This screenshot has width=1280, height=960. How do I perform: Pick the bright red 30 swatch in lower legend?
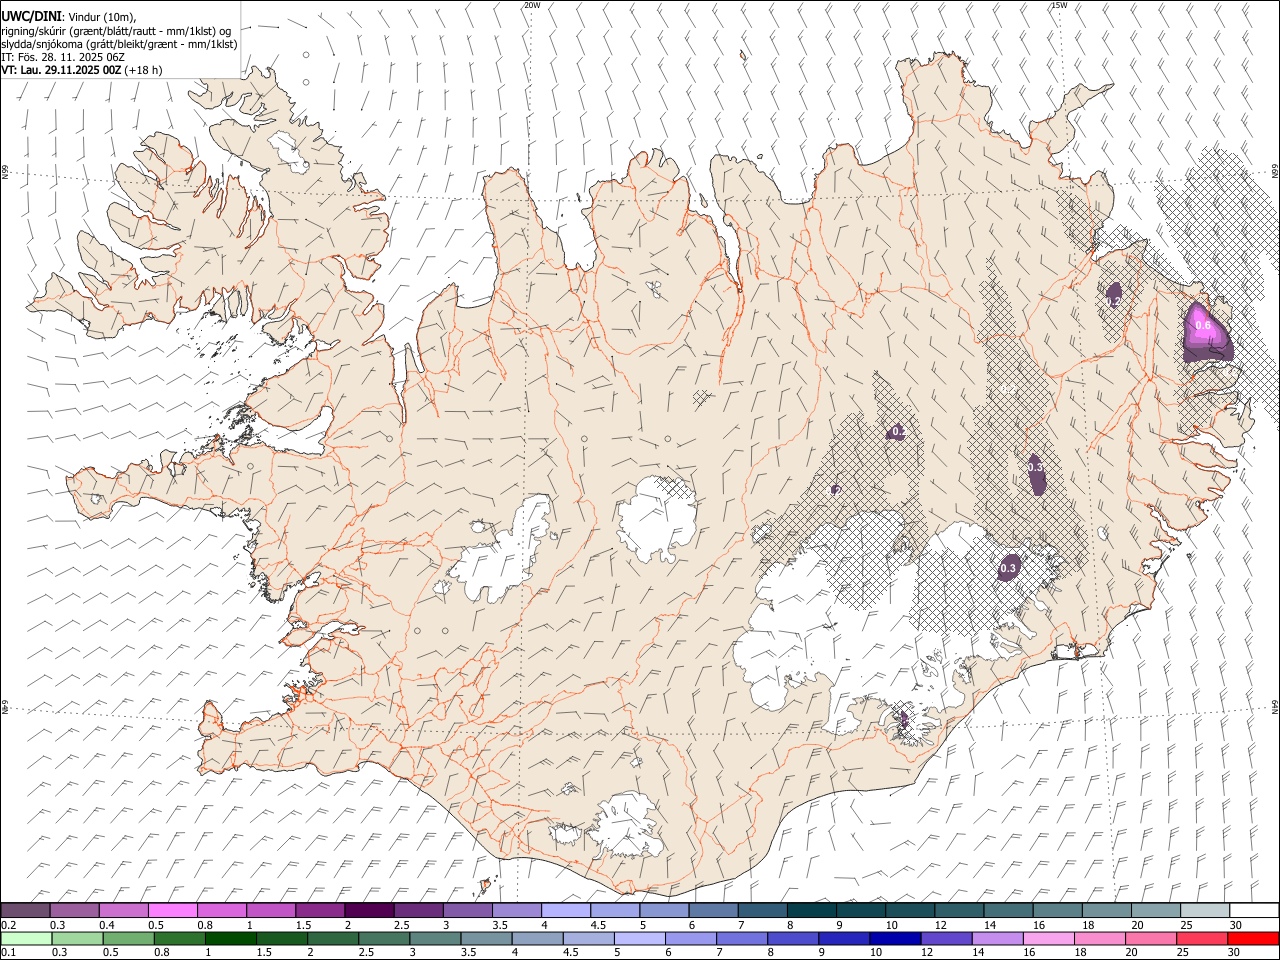[x=1253, y=939]
